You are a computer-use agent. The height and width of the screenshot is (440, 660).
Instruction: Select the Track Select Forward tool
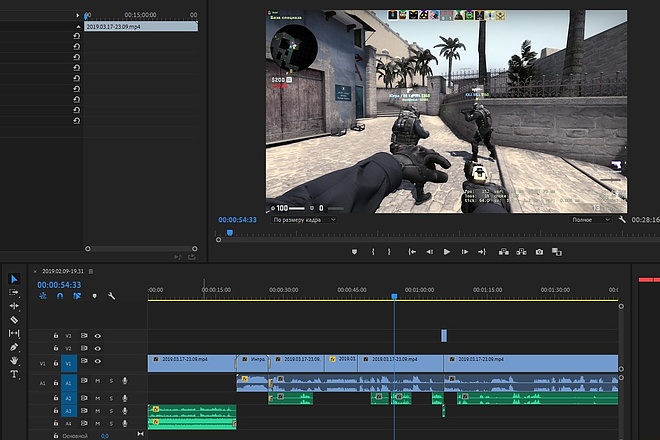[14, 292]
